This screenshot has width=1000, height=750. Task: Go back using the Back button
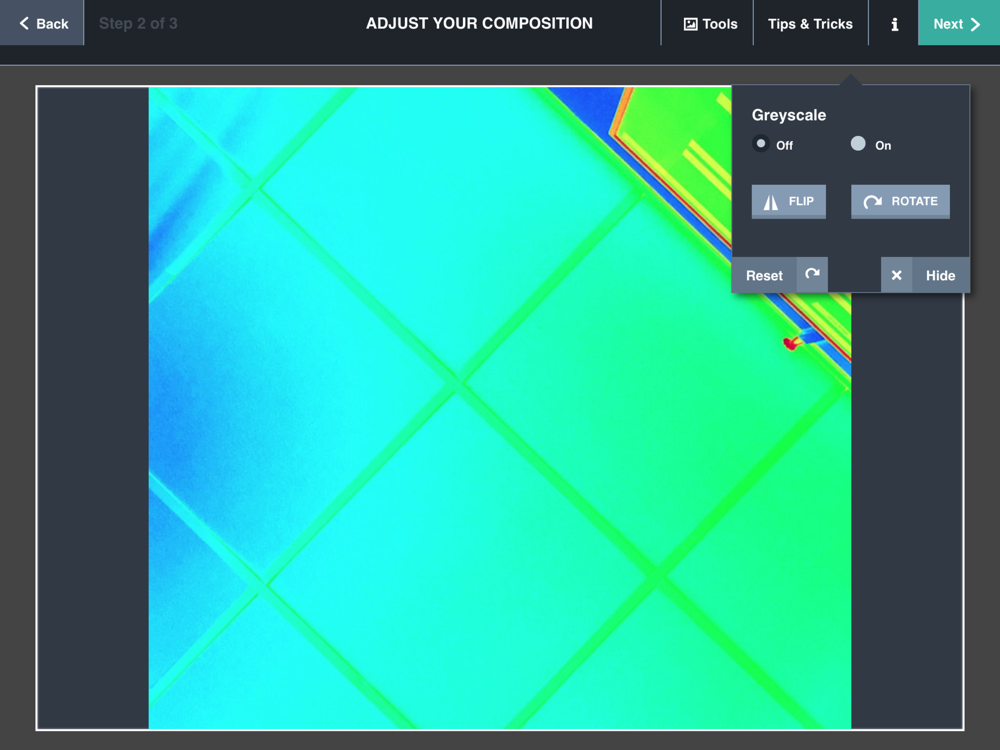point(41,23)
